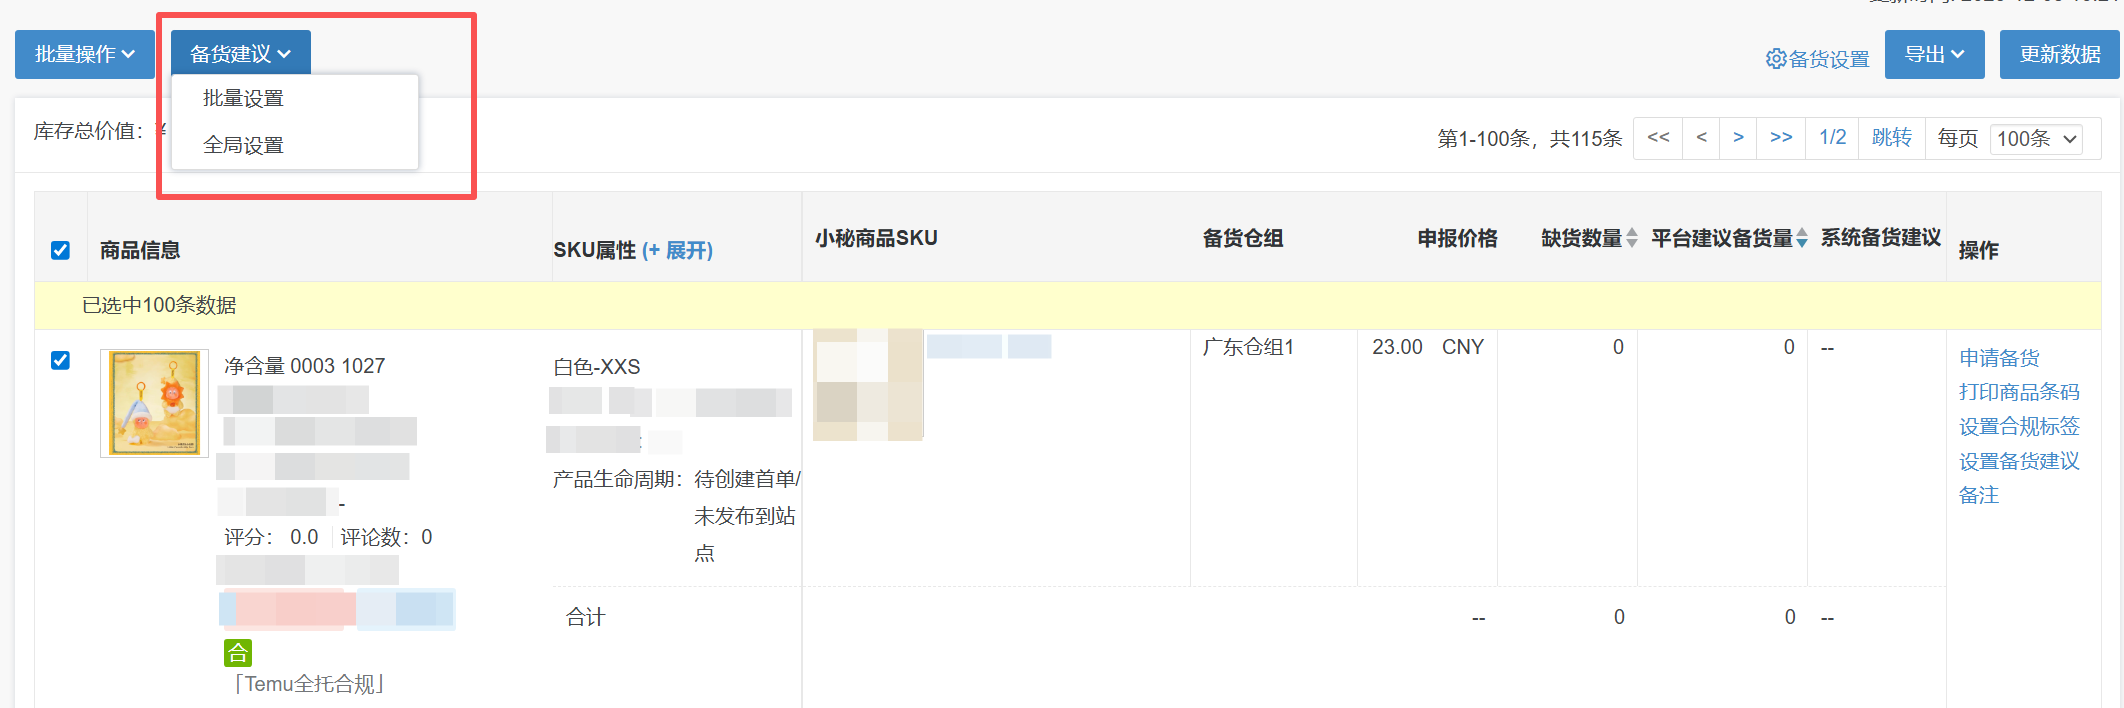Jump to last page with >> icon
Screen dimensions: 2124x708
1781,138
